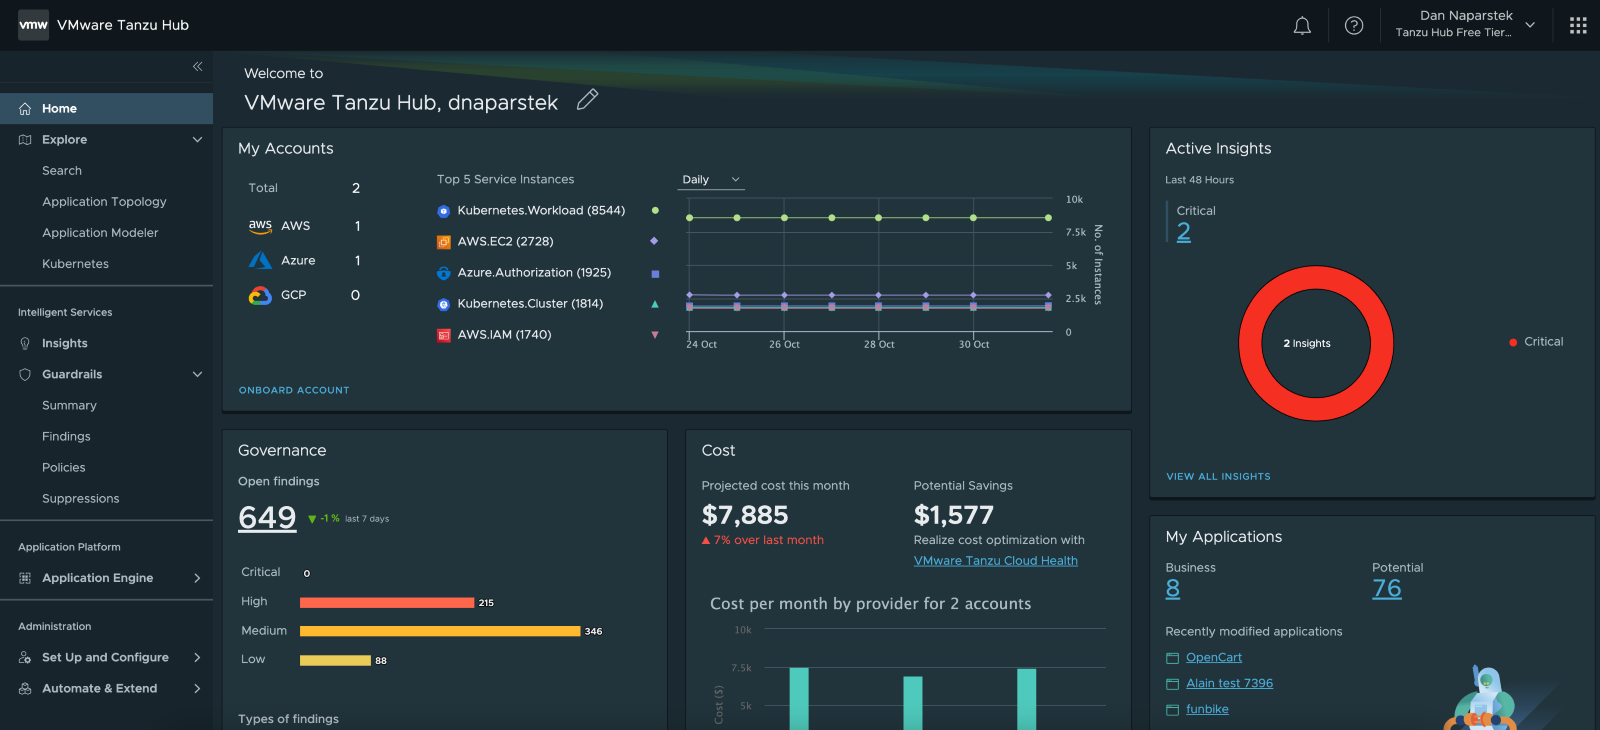Click the Set Up and Configure icon
This screenshot has width=1600, height=730.
point(25,658)
